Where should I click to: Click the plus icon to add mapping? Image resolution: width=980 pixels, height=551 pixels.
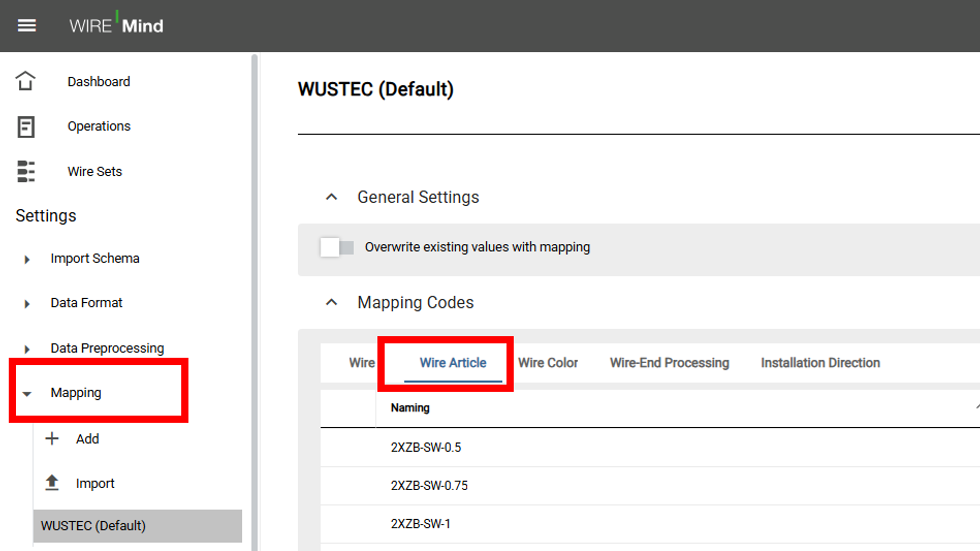(53, 438)
